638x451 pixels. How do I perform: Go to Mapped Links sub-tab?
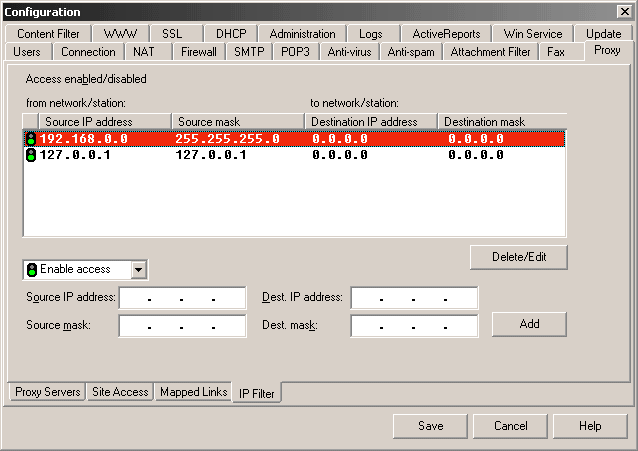click(194, 392)
